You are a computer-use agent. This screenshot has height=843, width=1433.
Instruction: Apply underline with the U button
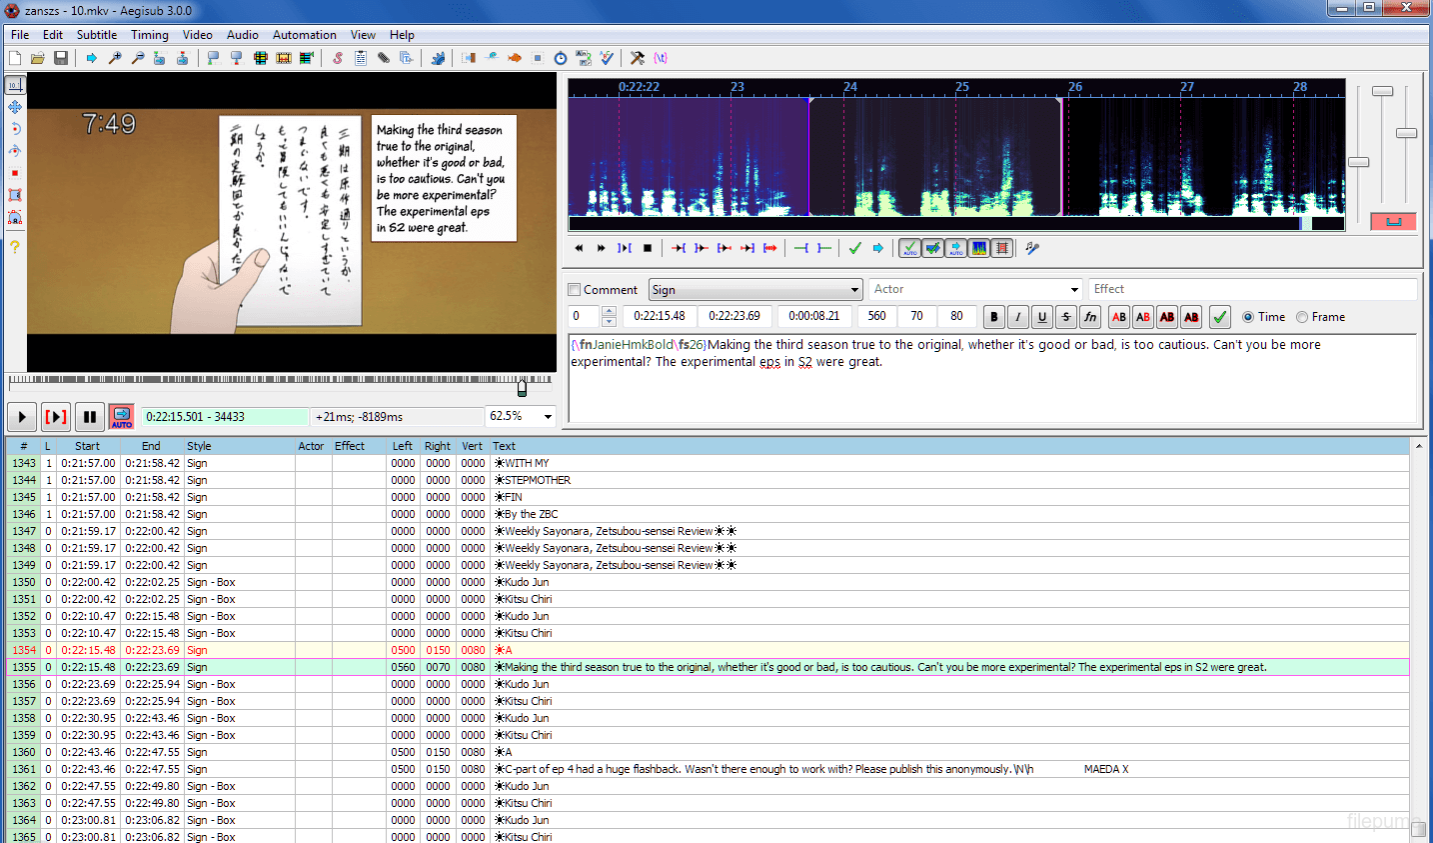(1042, 317)
